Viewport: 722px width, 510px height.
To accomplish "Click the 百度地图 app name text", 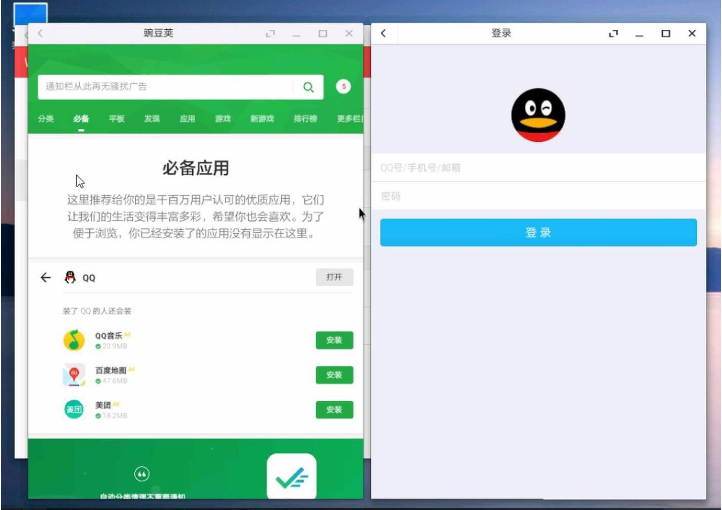I will [111, 370].
